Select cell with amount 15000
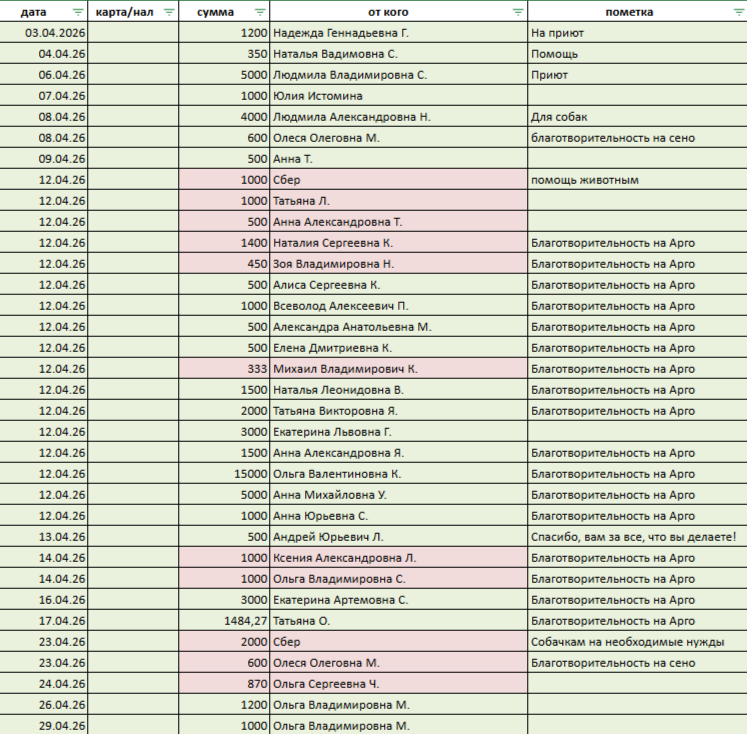The image size is (747, 734). pos(224,474)
